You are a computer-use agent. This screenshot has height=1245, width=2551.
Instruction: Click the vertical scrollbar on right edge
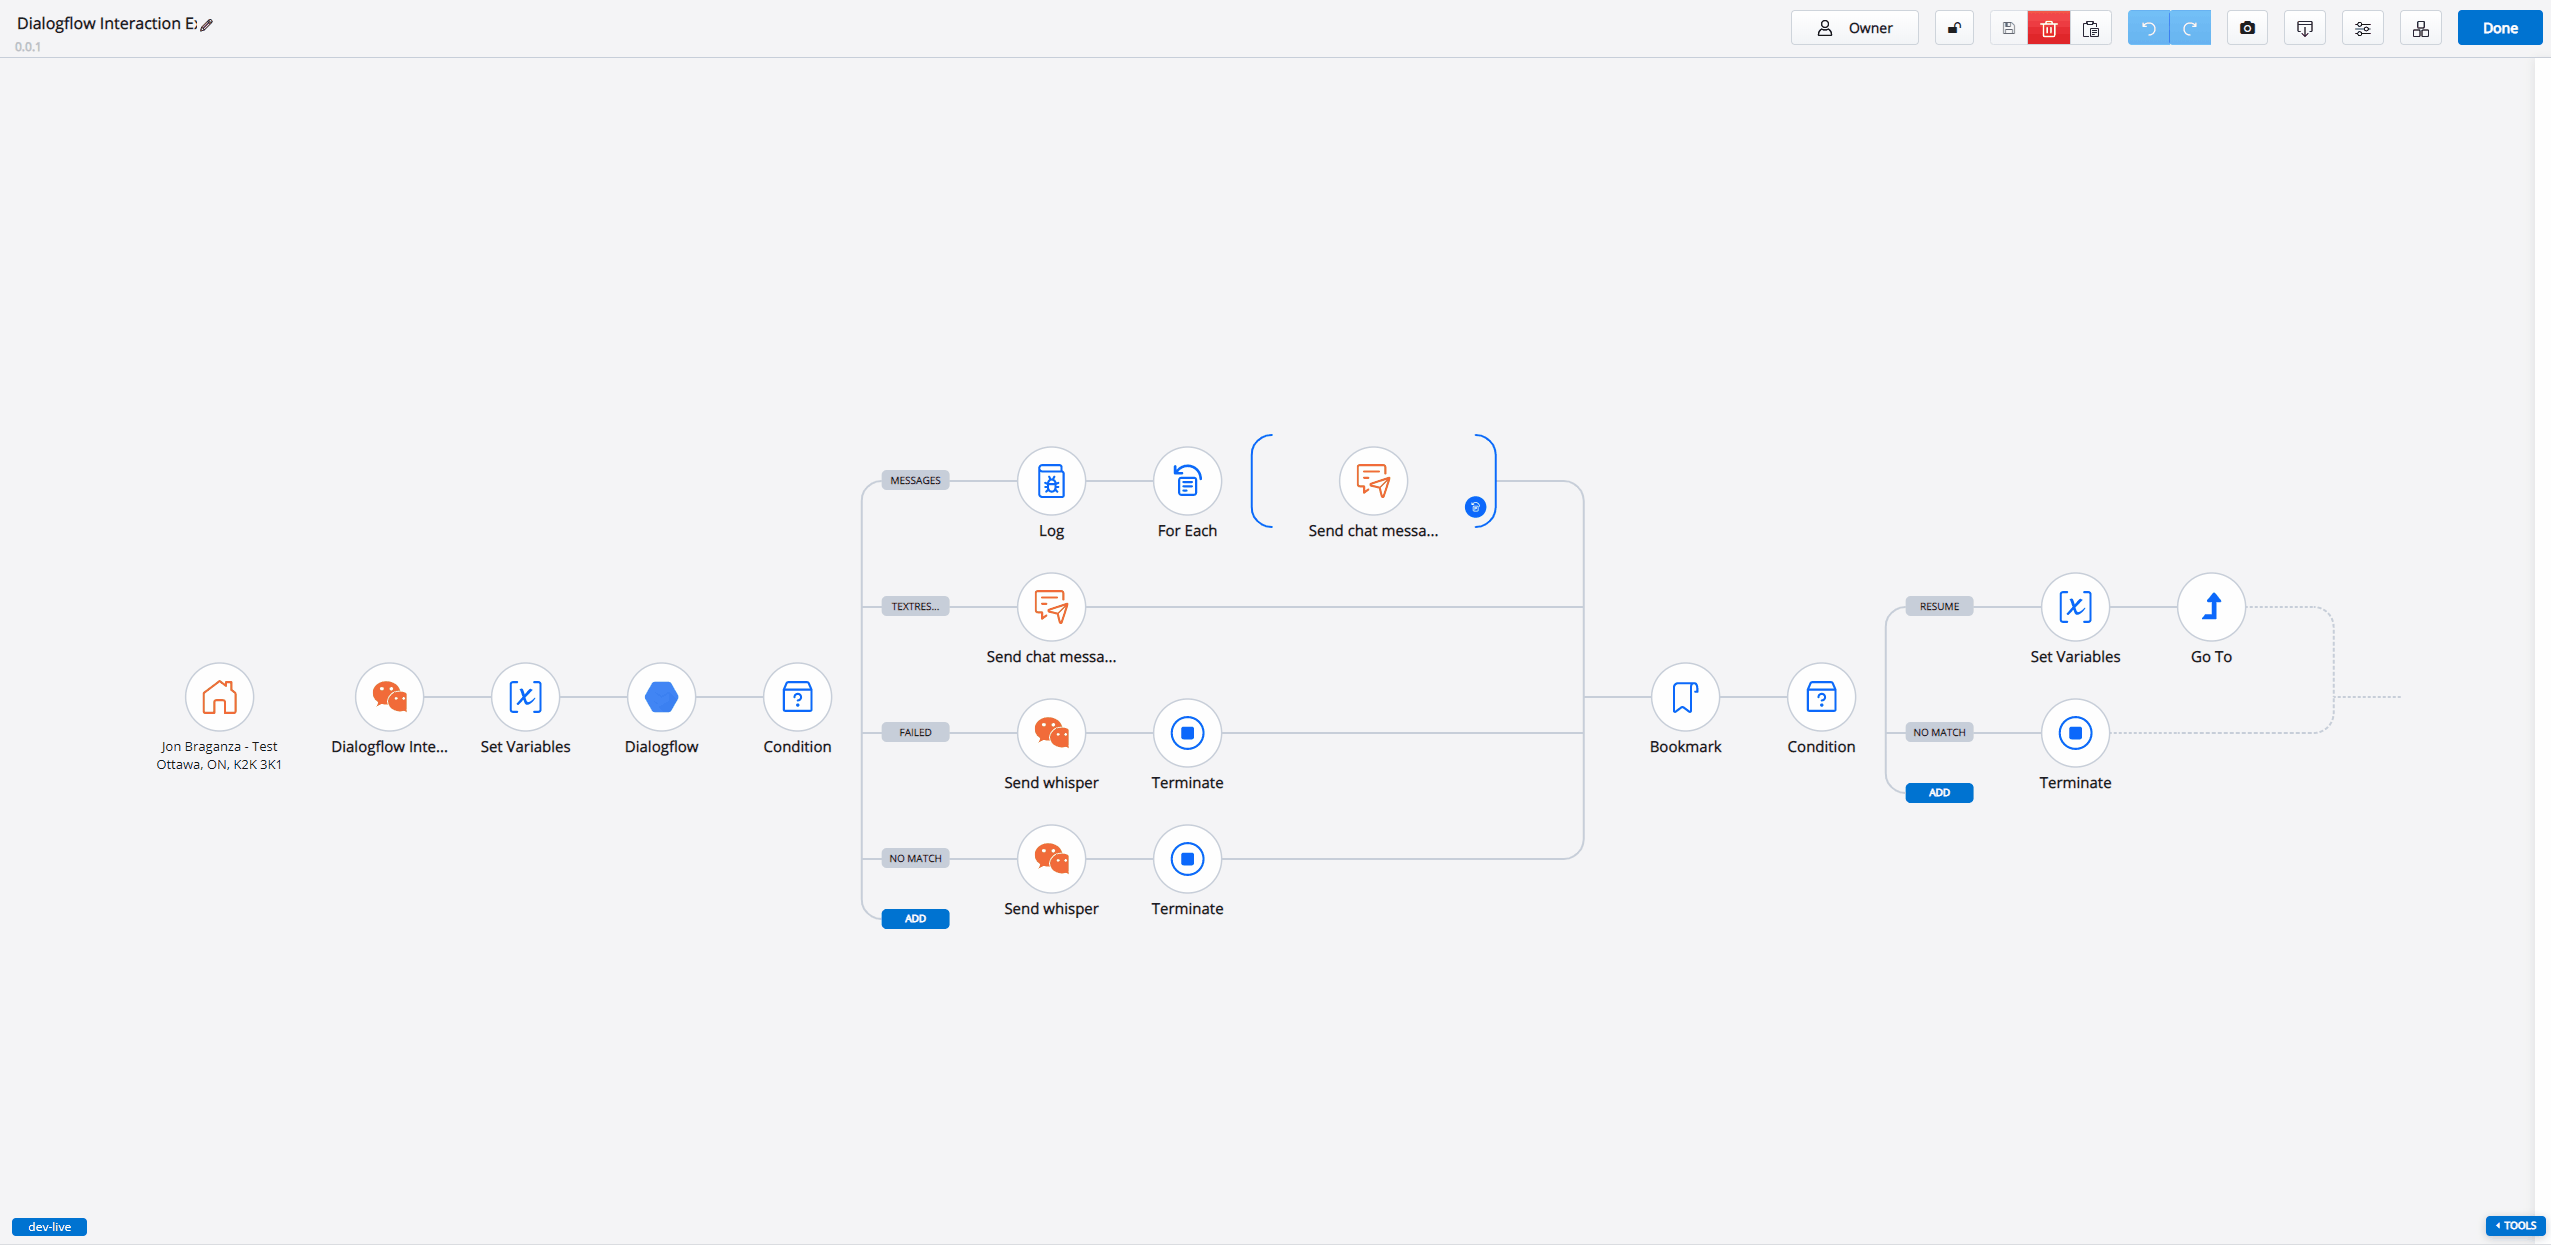click(x=2542, y=650)
